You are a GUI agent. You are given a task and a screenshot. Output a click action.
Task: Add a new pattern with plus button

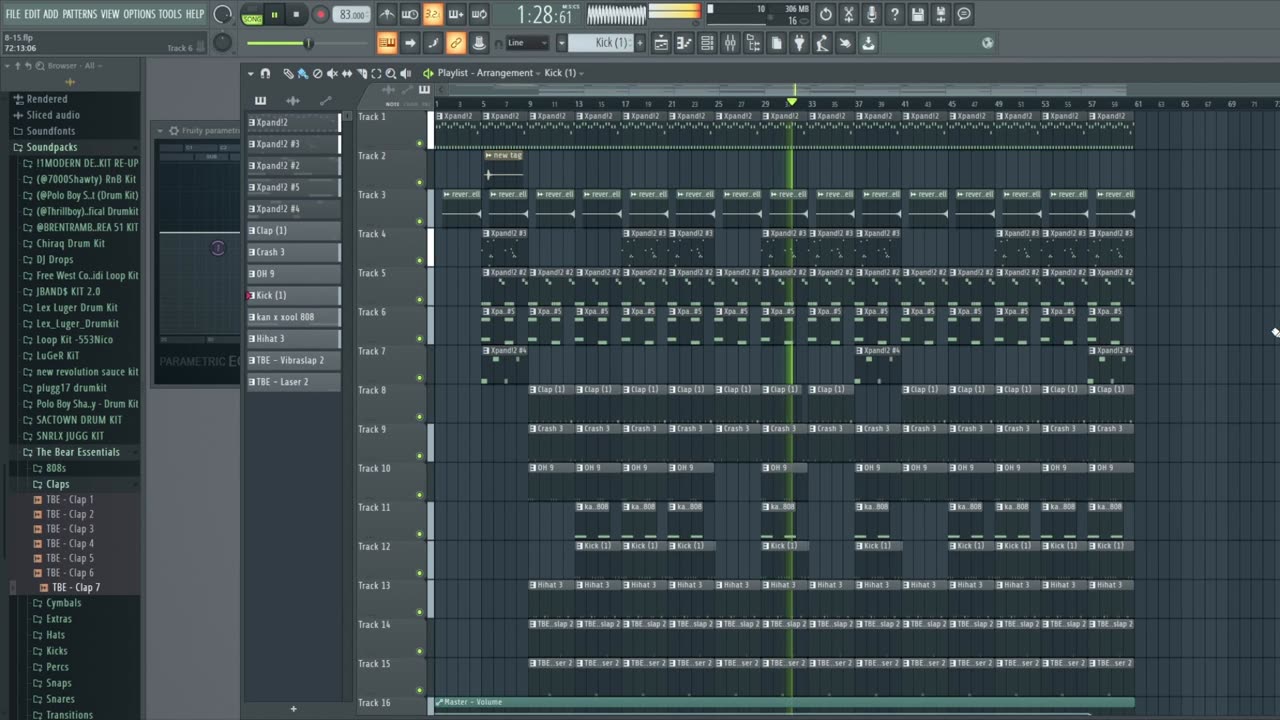(x=293, y=709)
